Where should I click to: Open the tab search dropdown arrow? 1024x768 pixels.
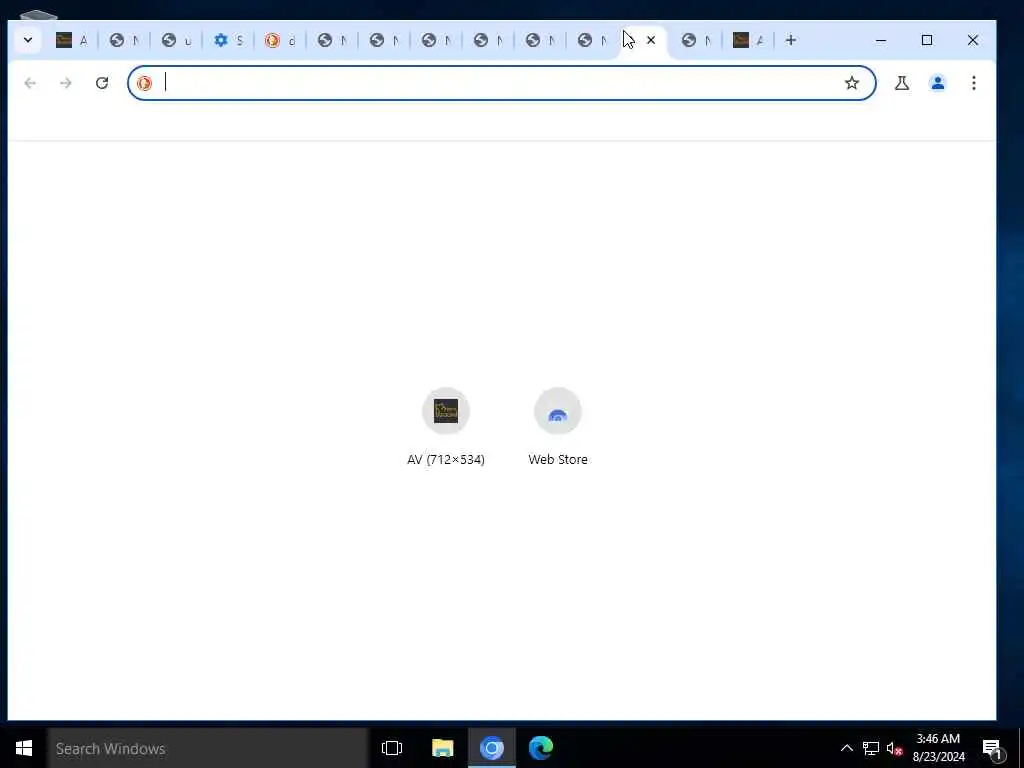[x=28, y=40]
